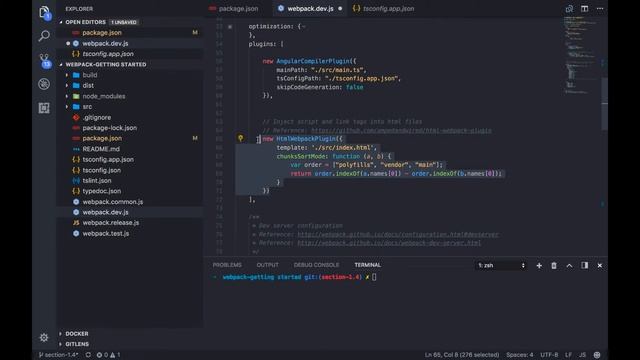Open the Explorer view in activity bar
The height and width of the screenshot is (360, 640).
coord(44,13)
